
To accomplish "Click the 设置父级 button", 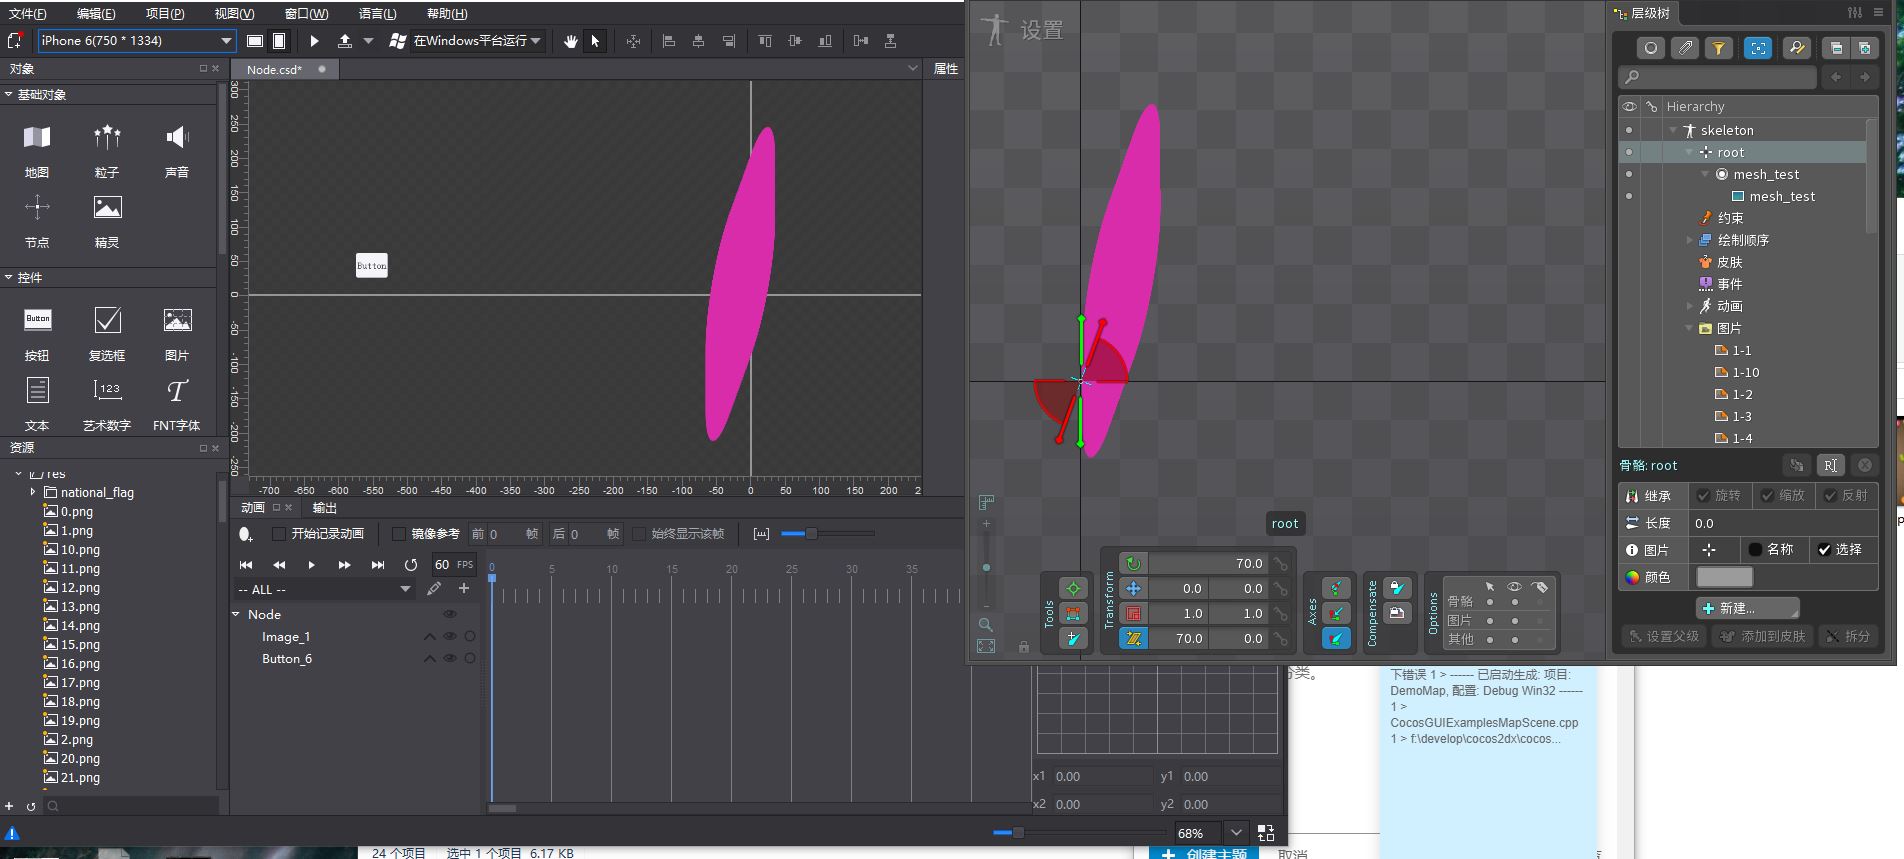I will [1664, 636].
